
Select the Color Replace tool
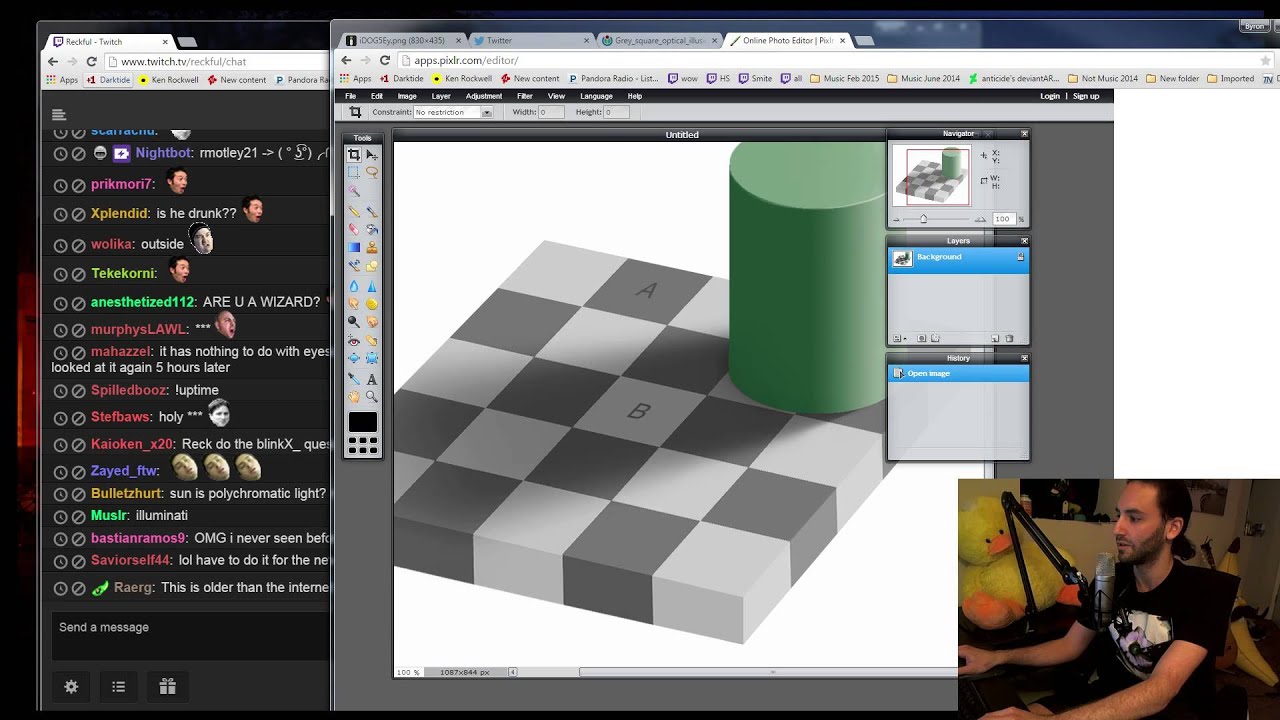point(354,265)
